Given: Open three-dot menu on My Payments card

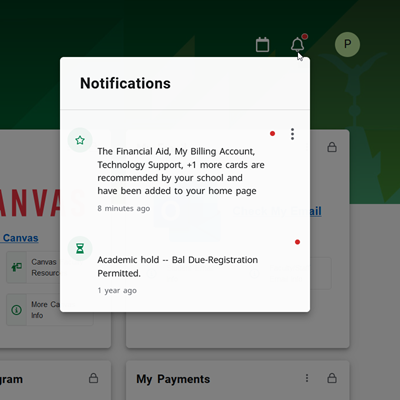Looking at the screenshot, I should click(307, 378).
